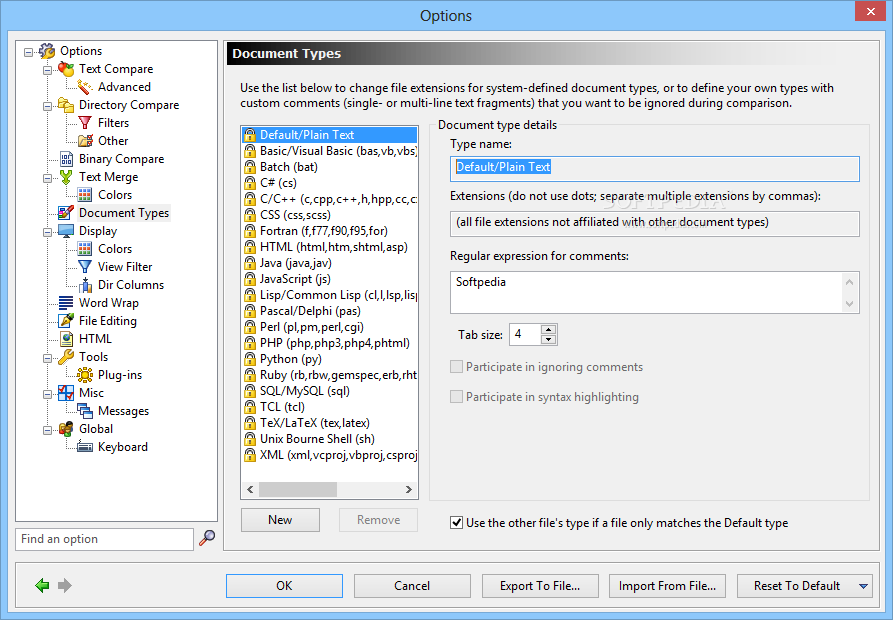893x620 pixels.
Task: Click the Regular expression for comments box
Action: (646, 292)
